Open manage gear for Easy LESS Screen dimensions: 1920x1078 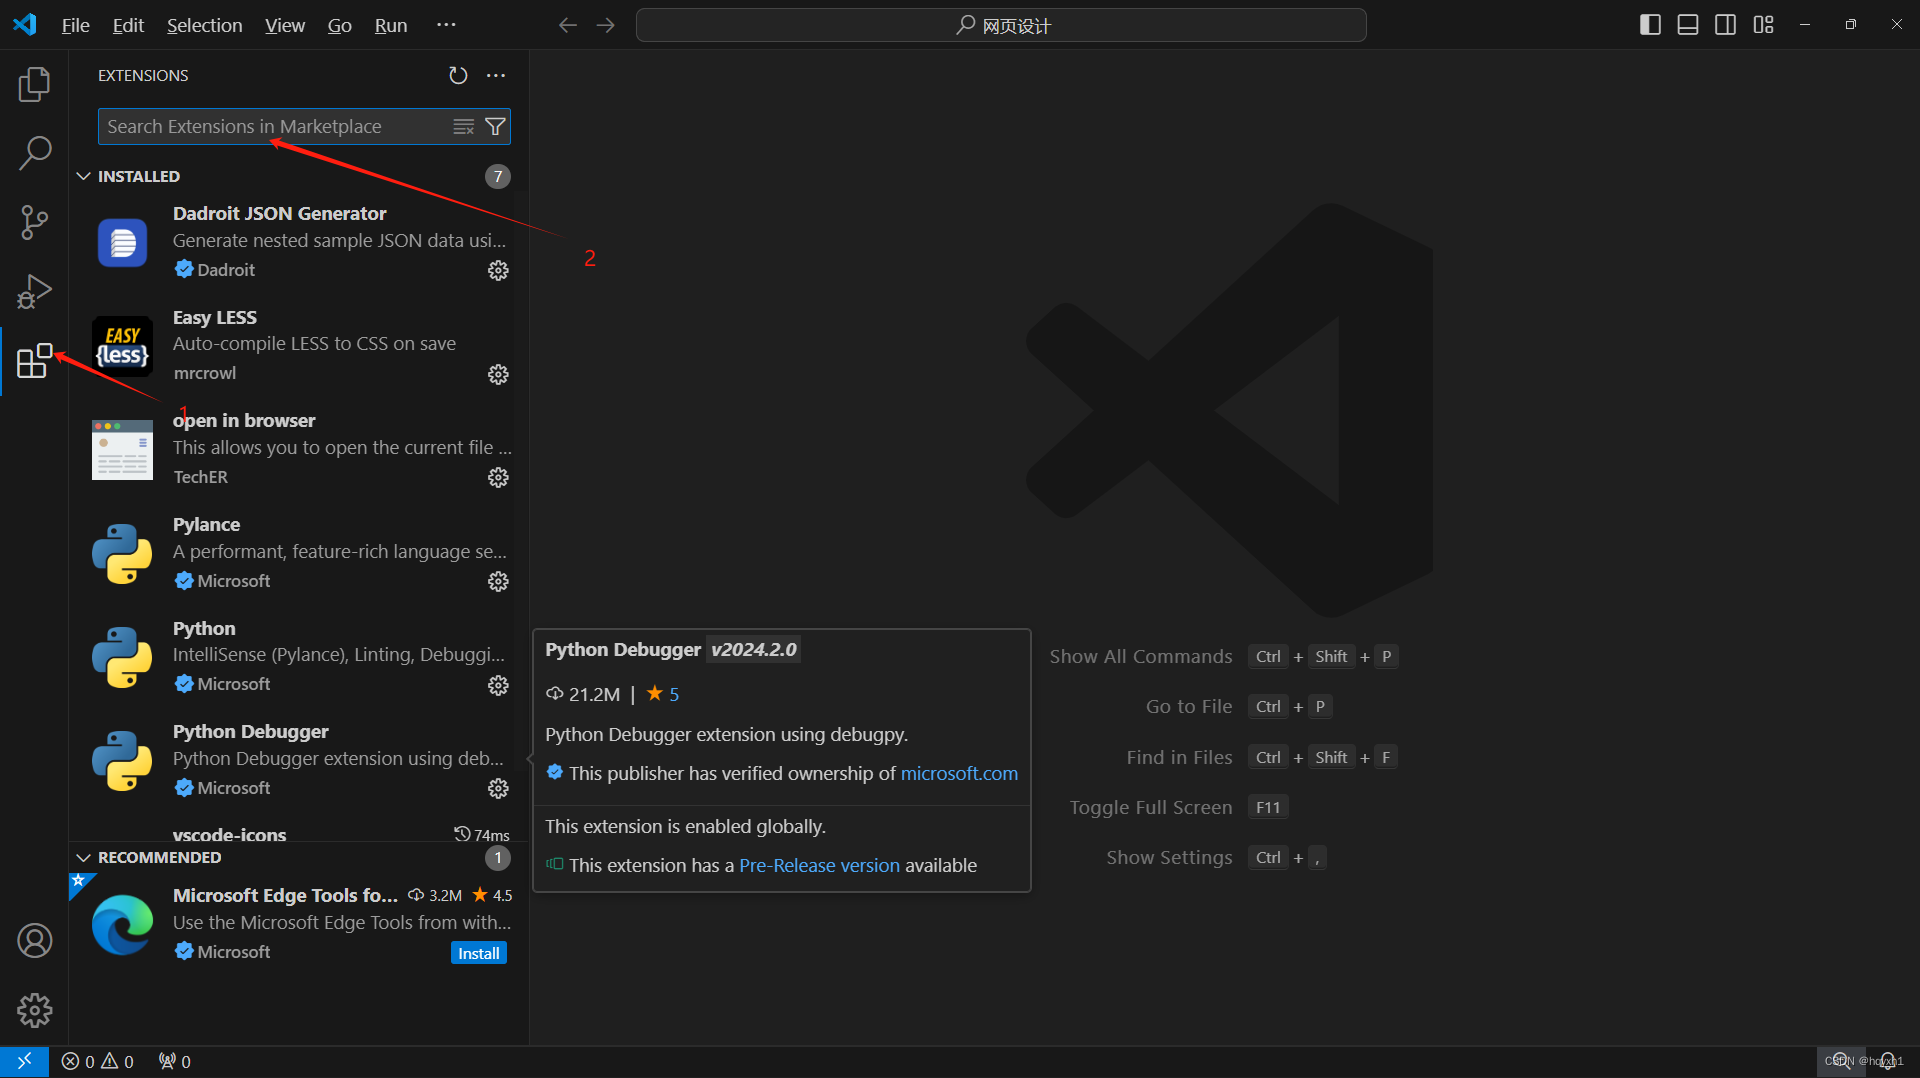coord(498,374)
